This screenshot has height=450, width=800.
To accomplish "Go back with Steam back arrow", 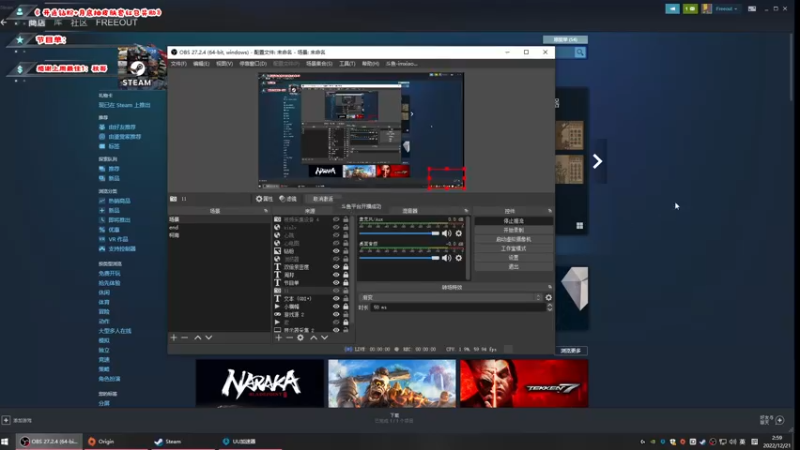I will point(4,22).
